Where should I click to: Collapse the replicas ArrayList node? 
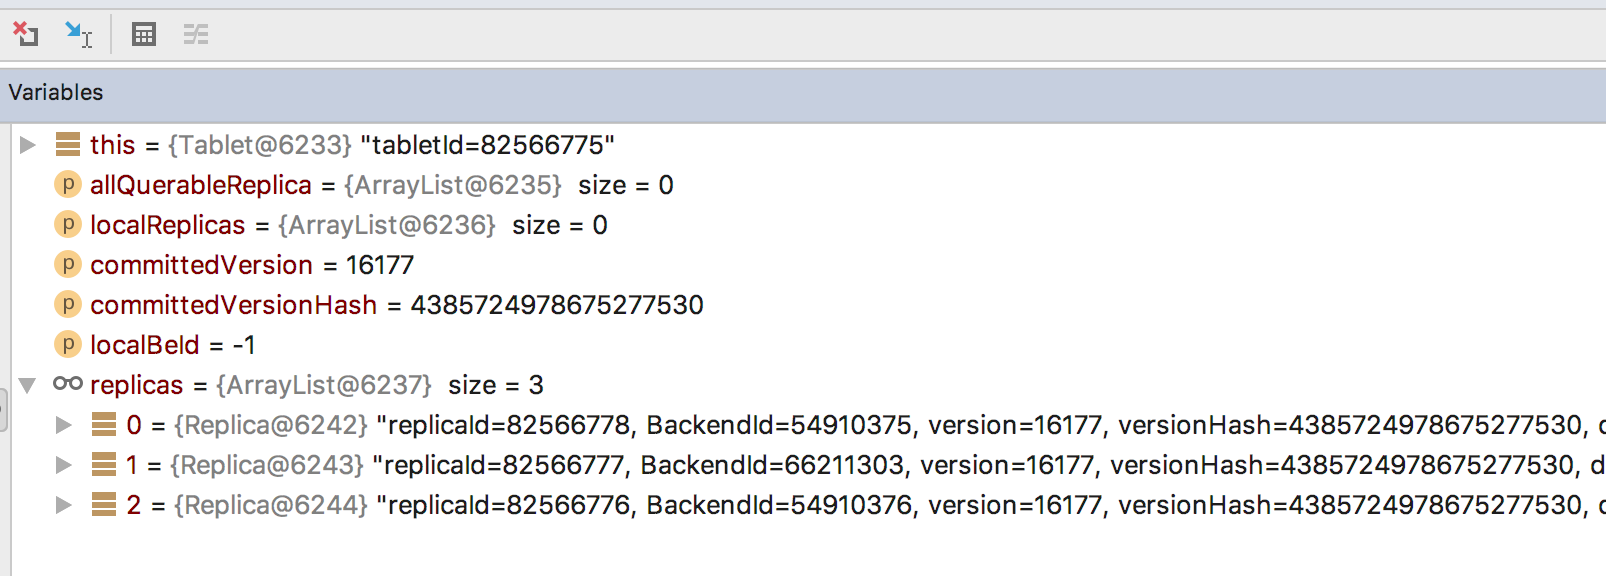click(x=27, y=385)
